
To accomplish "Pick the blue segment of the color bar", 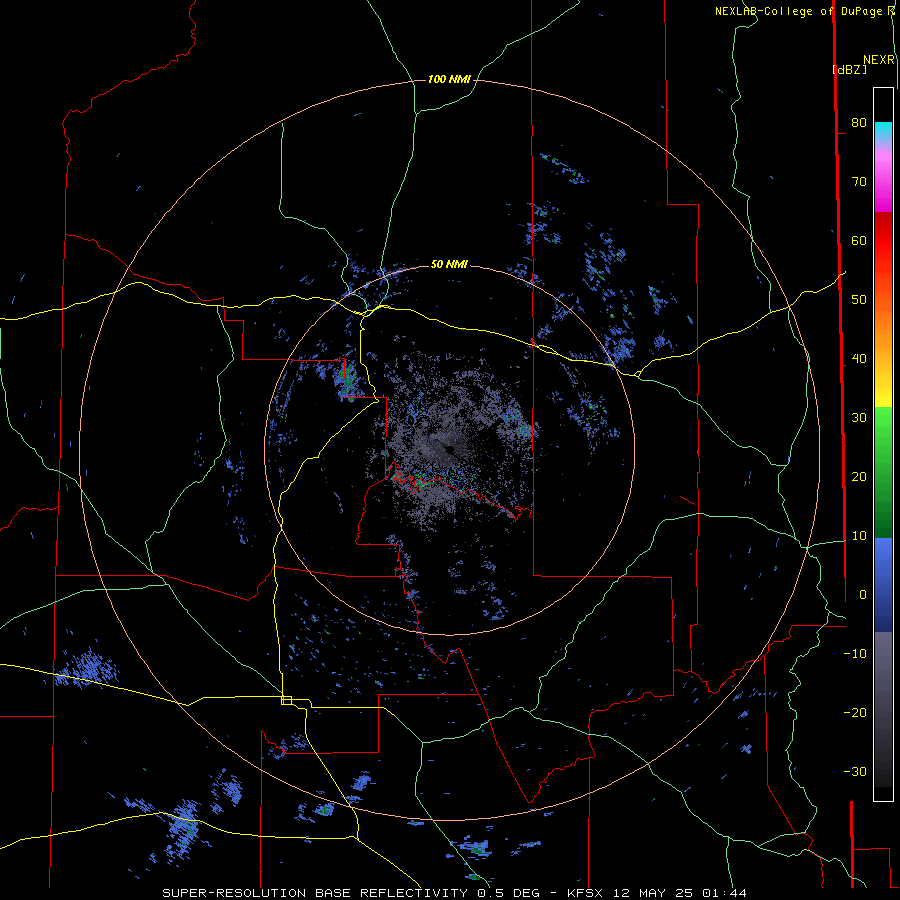I will pyautogui.click(x=883, y=584).
